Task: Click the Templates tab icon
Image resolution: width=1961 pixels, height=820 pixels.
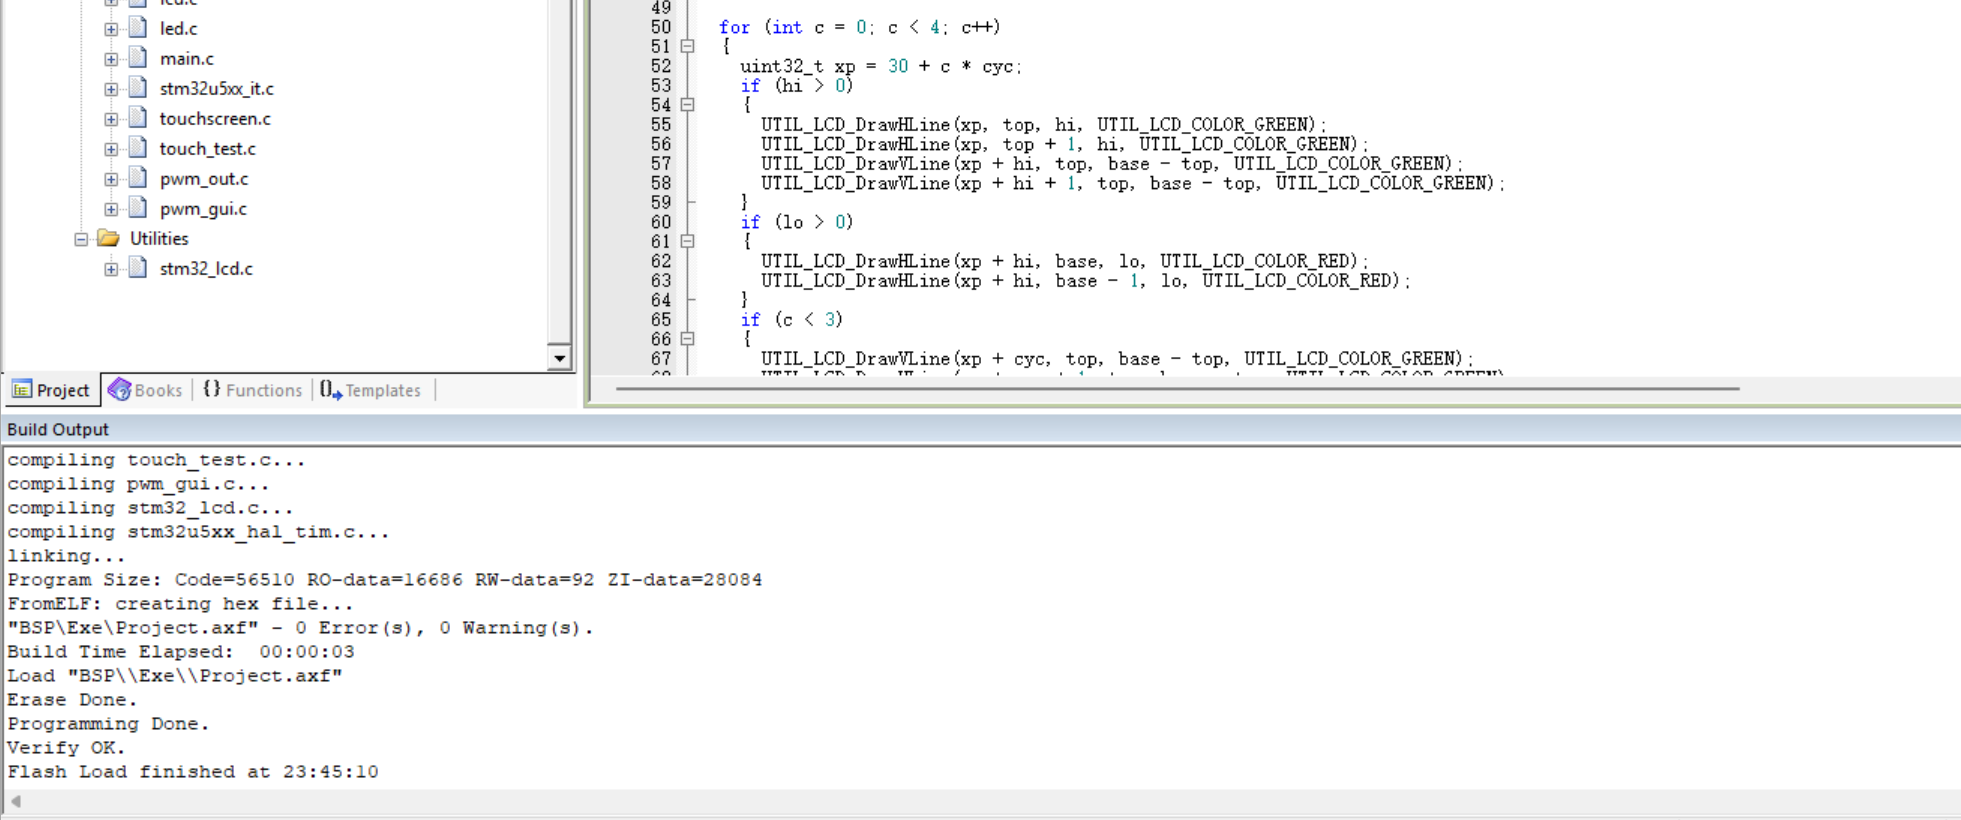Action: [331, 390]
